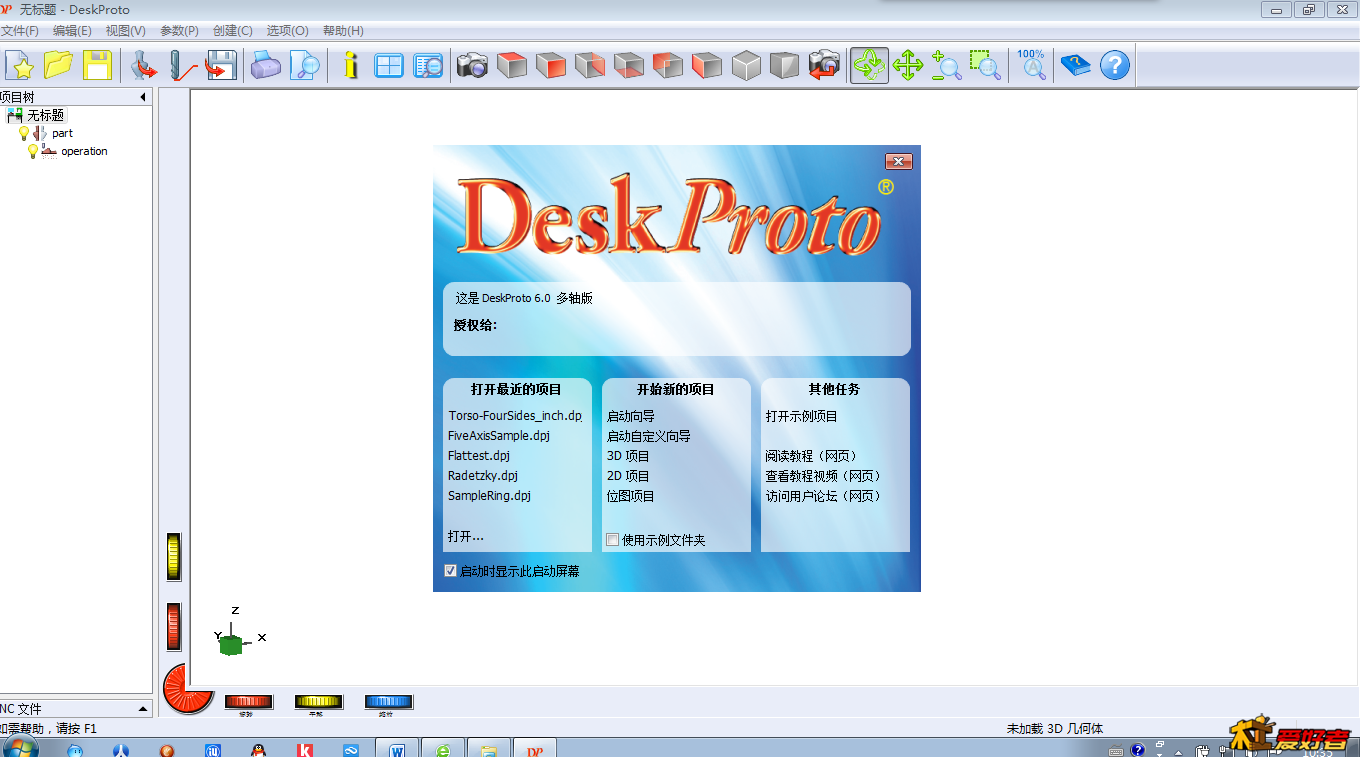The height and width of the screenshot is (757, 1360).
Task: Click the camera with red arrow icon
Action: 825,66
